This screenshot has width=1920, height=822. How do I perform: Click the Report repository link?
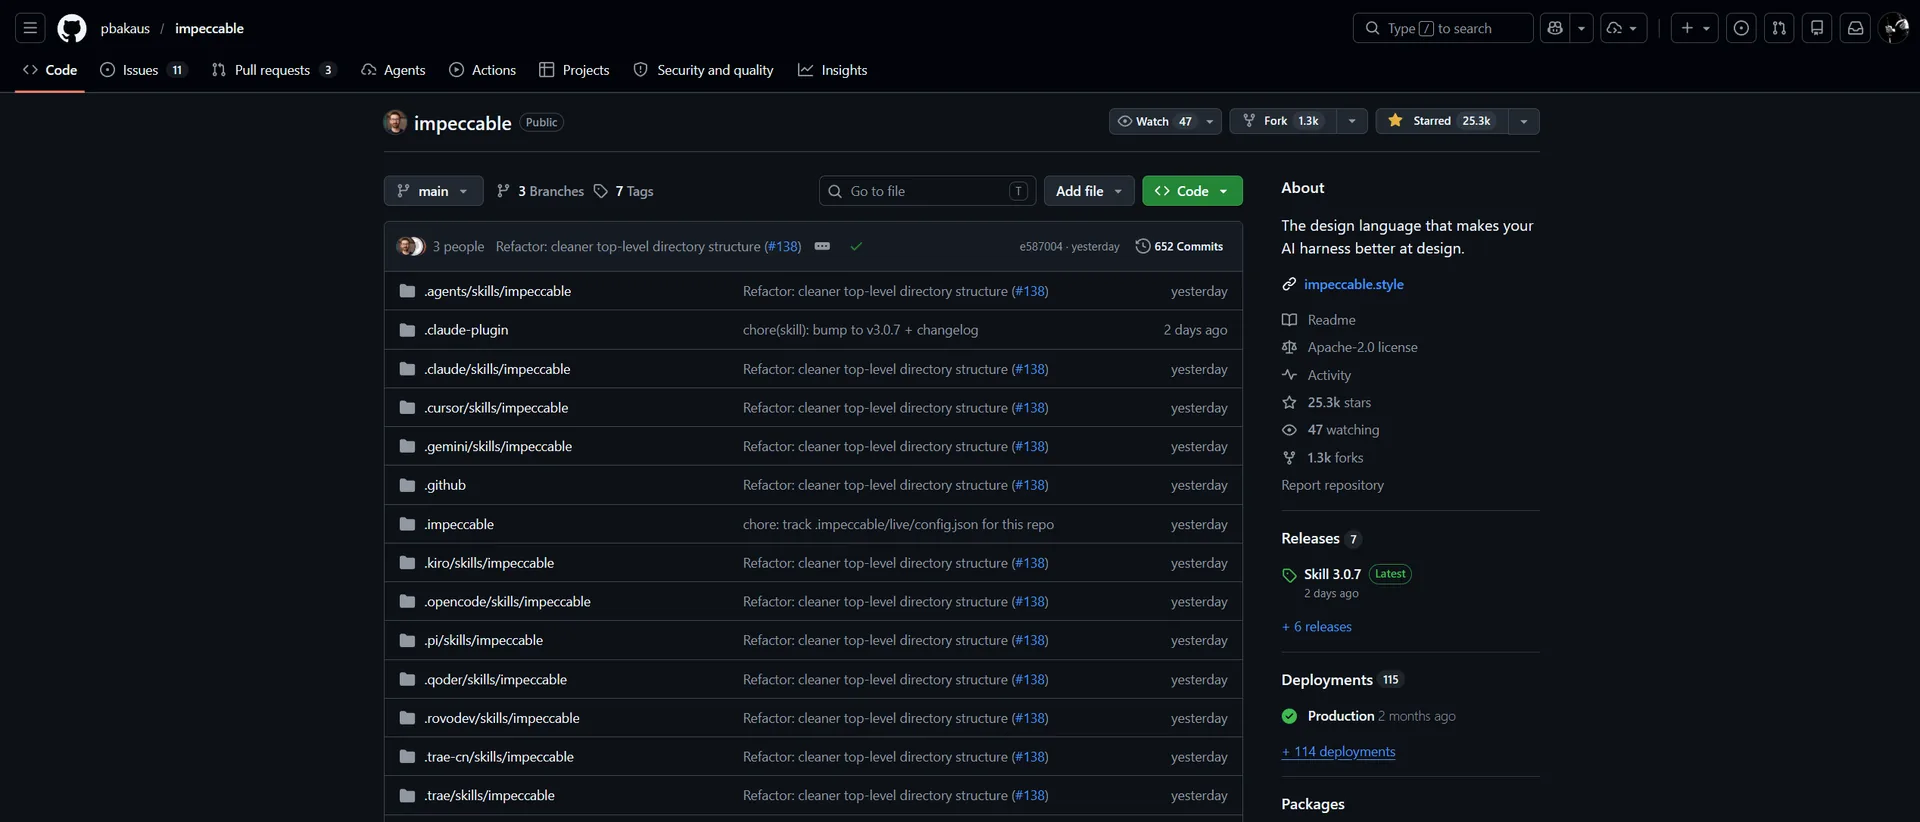coord(1332,485)
